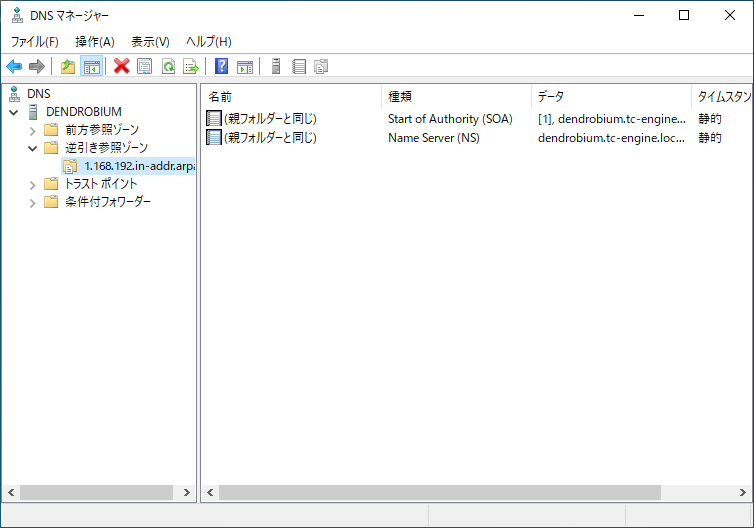The image size is (754, 528).
Task: Click the green Refresh icon
Action: point(168,66)
